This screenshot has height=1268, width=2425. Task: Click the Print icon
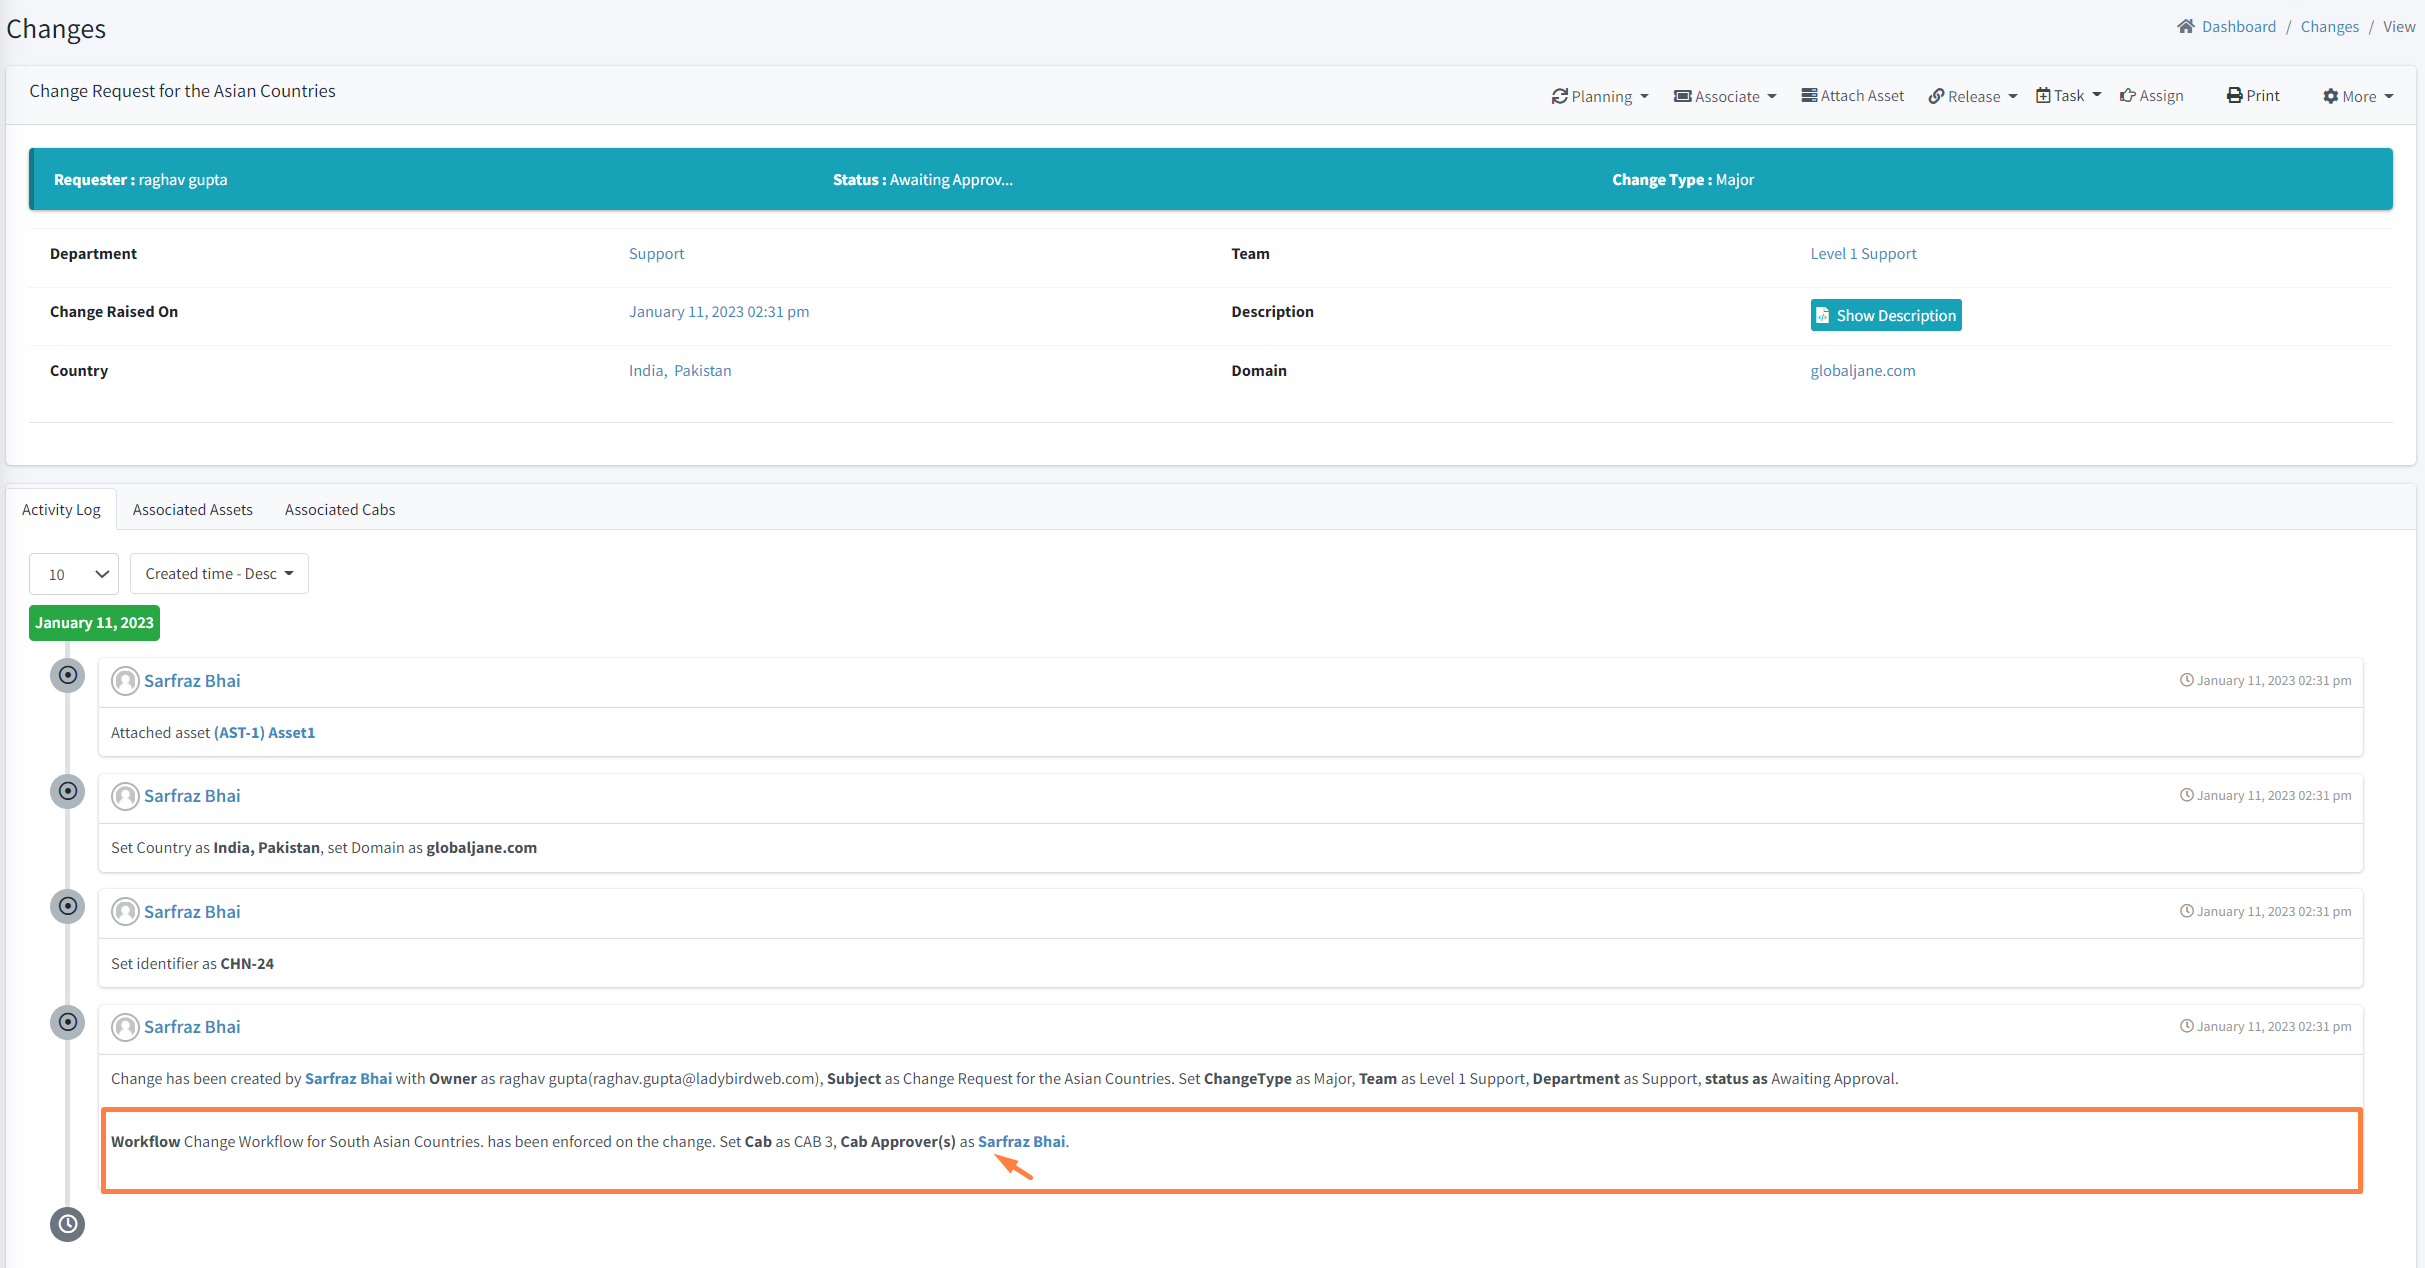point(2235,95)
